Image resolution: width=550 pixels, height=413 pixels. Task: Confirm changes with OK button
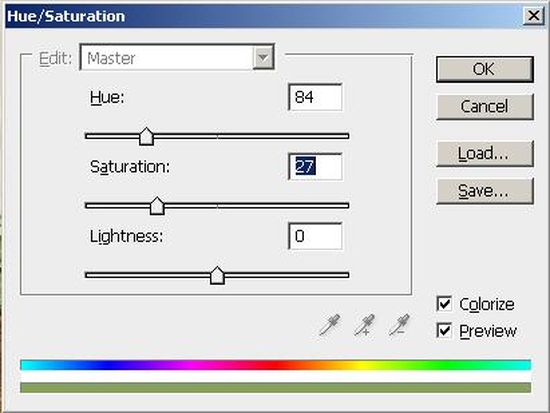tap(485, 69)
